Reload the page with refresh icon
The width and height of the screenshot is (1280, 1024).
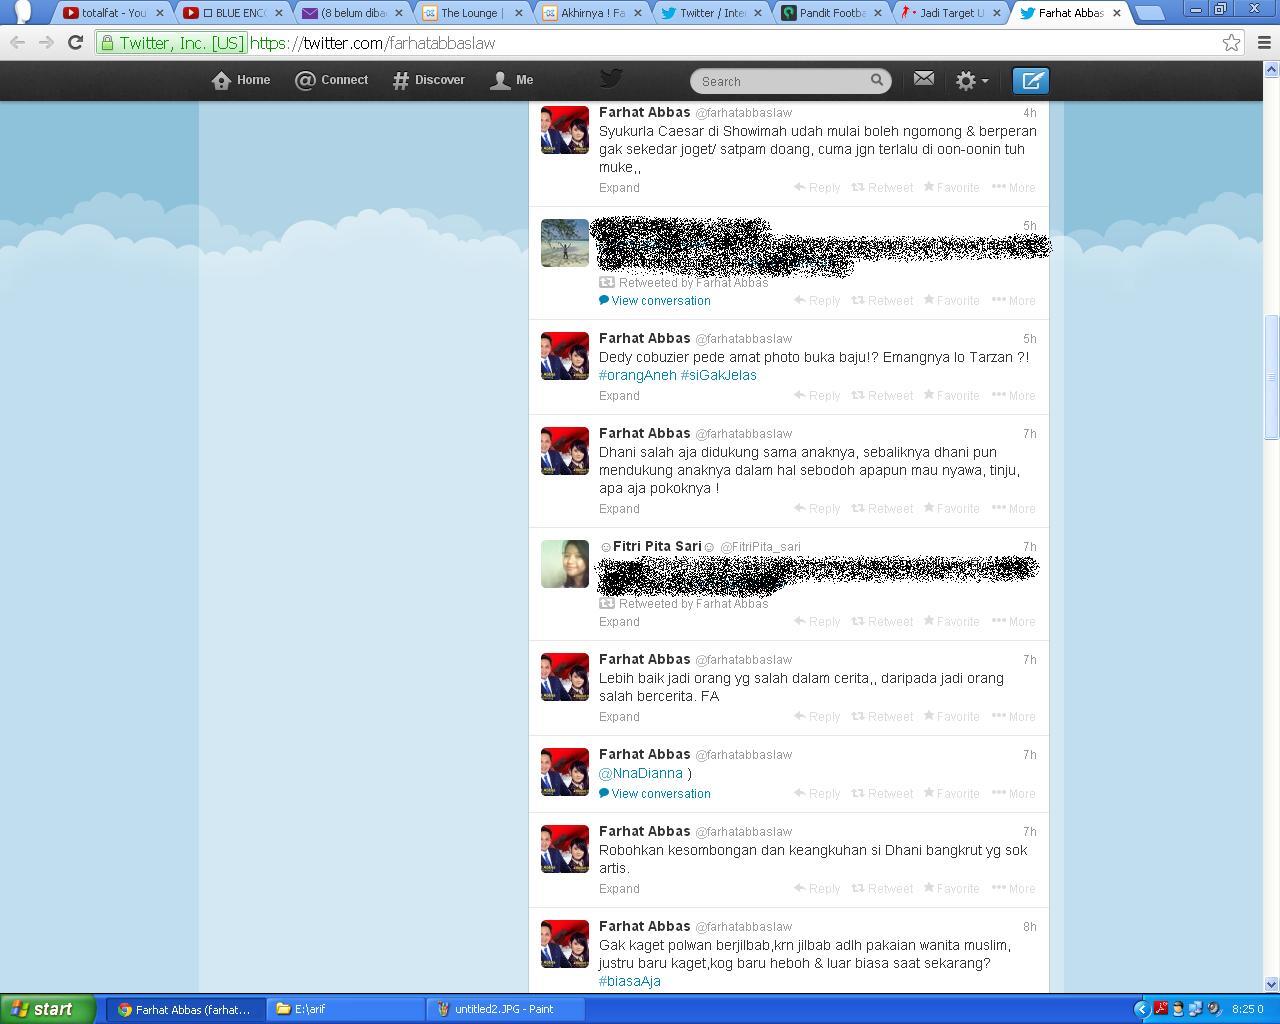(75, 43)
